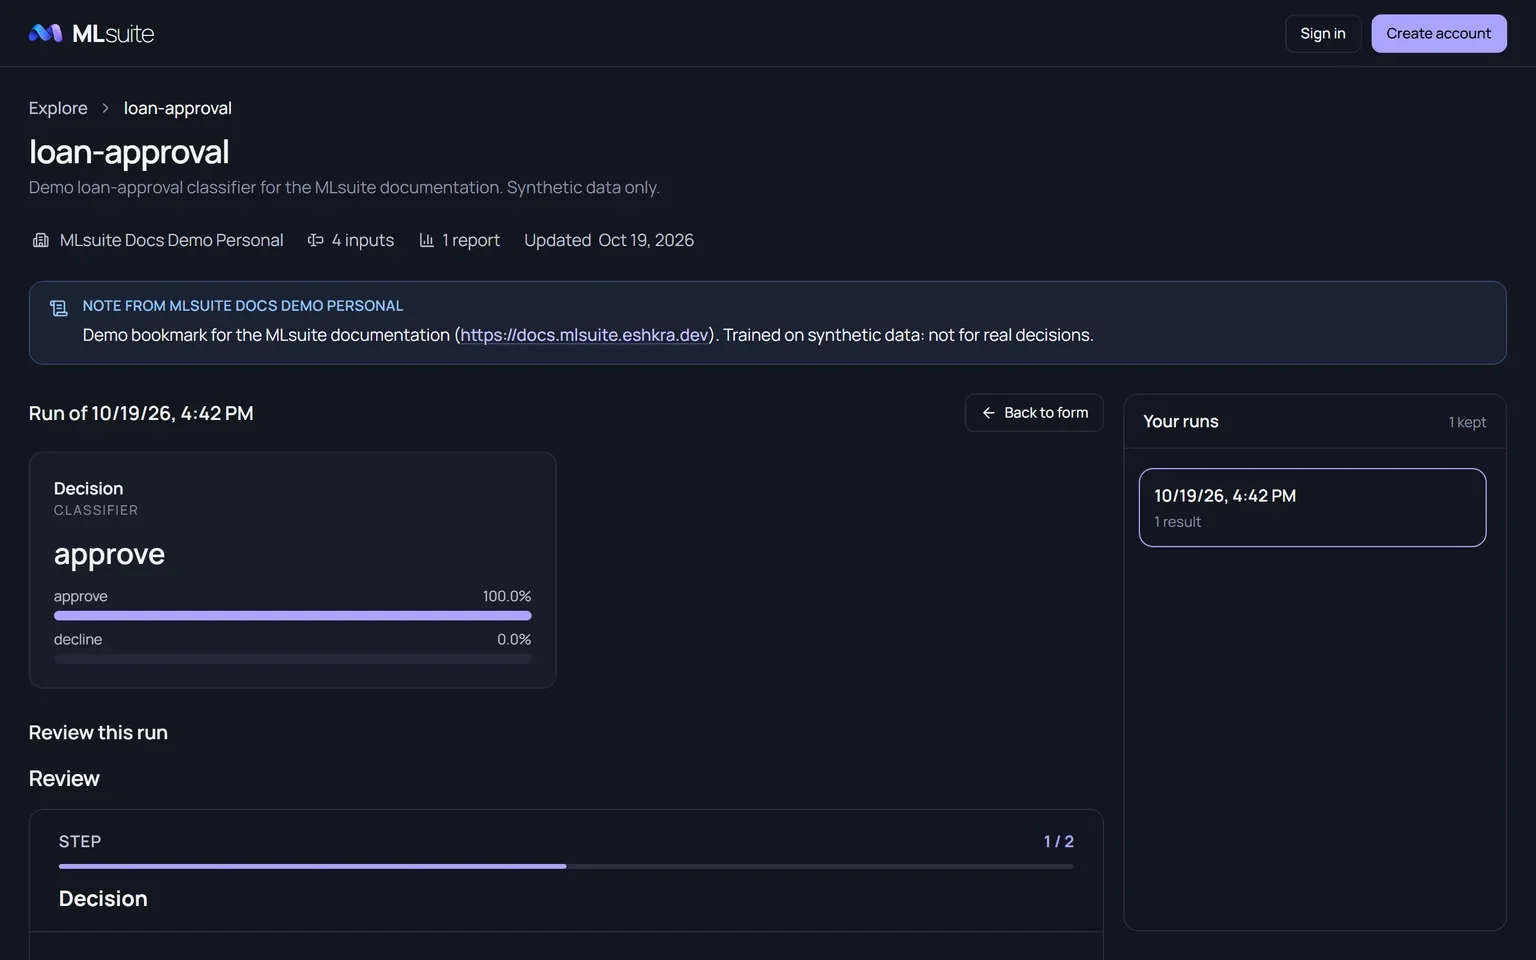The width and height of the screenshot is (1536, 960).
Task: Click the Updated Oct 19, 2026 text
Action: [609, 240]
